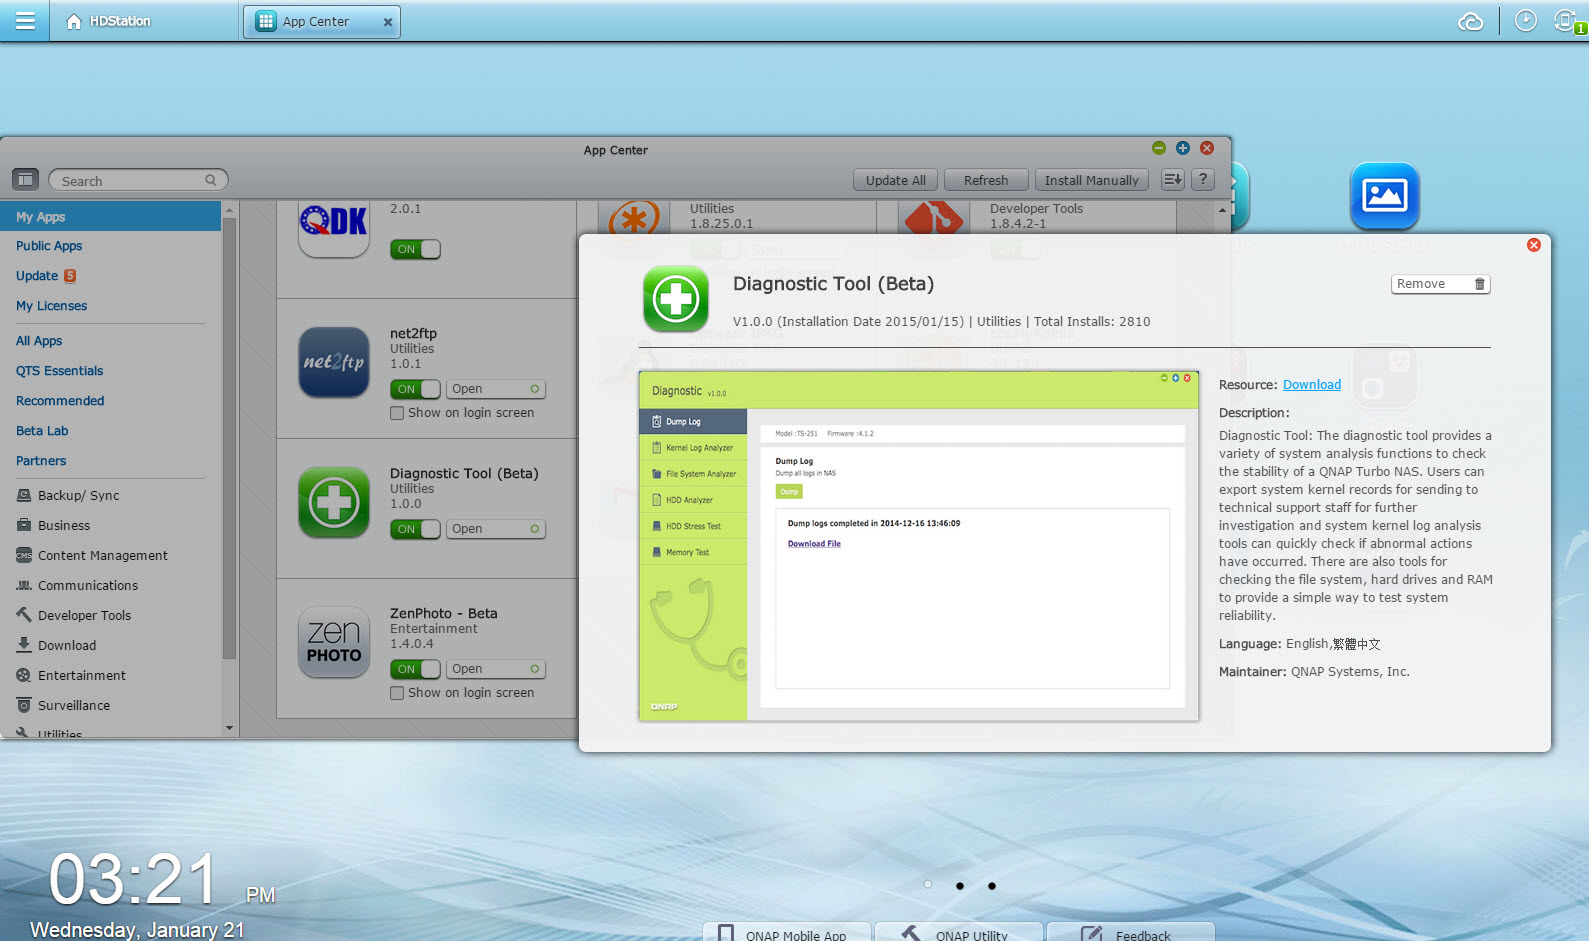Remove the Diagnostic Tool app

(1439, 284)
